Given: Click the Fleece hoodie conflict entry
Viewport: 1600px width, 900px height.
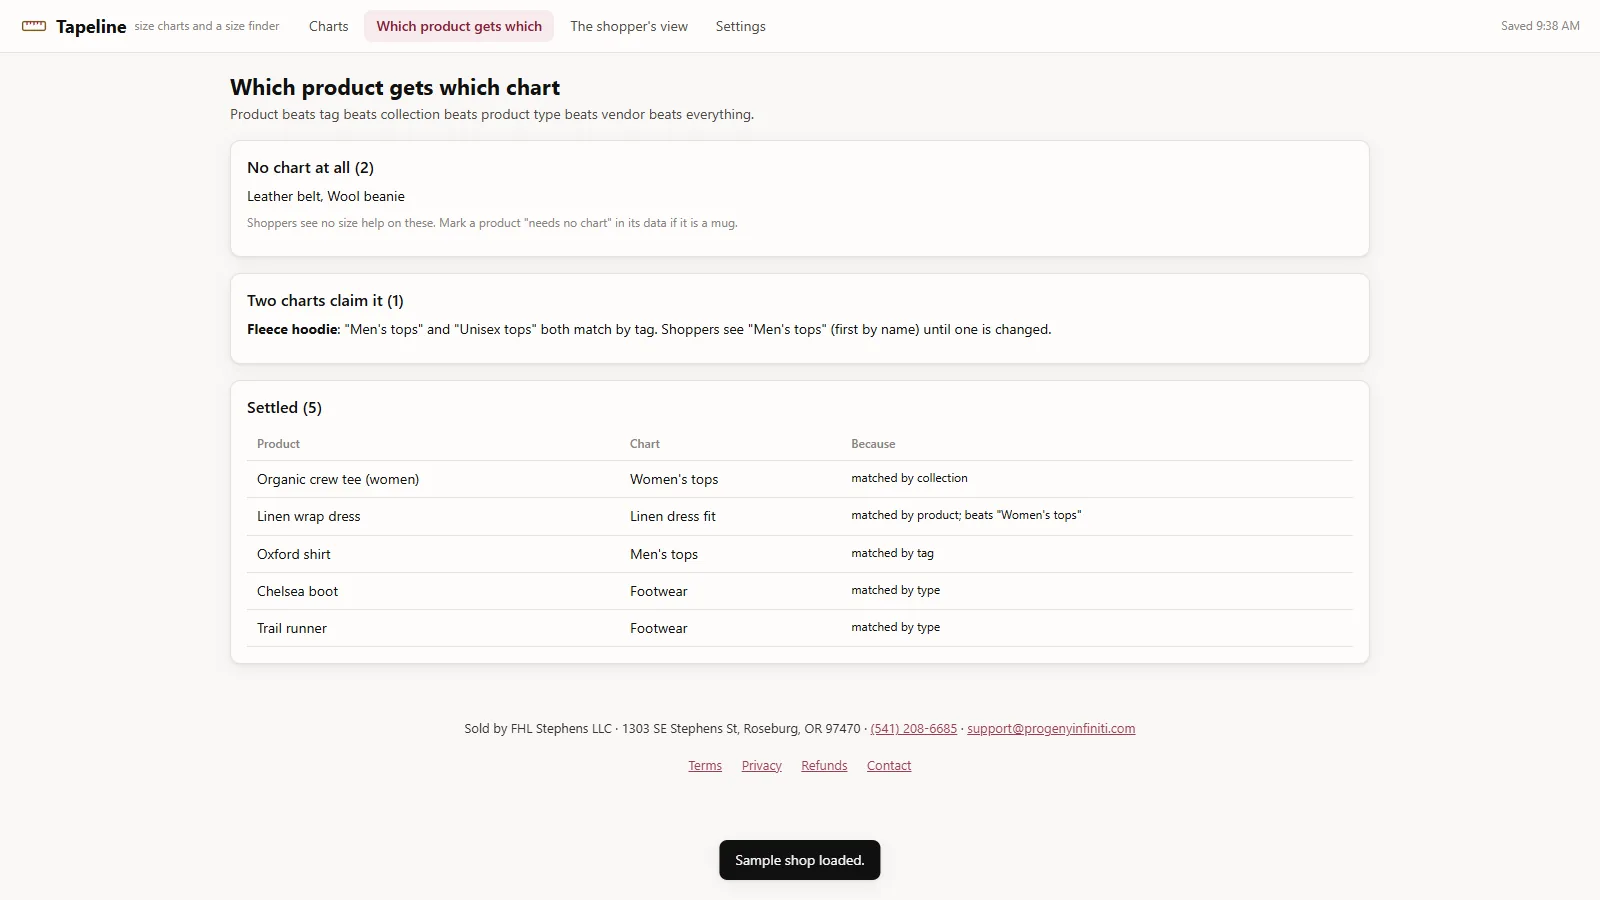Looking at the screenshot, I should pos(649,329).
